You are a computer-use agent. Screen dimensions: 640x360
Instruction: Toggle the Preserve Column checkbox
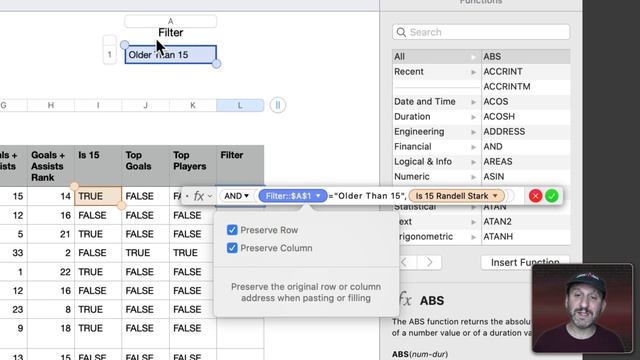coord(232,248)
